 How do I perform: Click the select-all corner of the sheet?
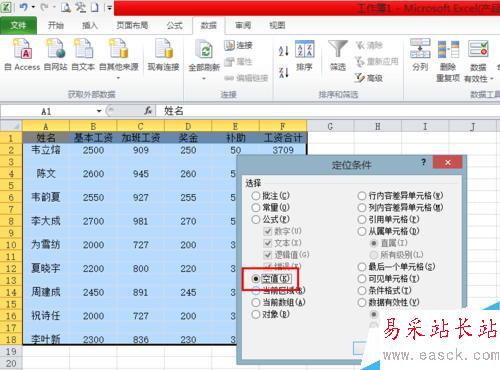11,126
